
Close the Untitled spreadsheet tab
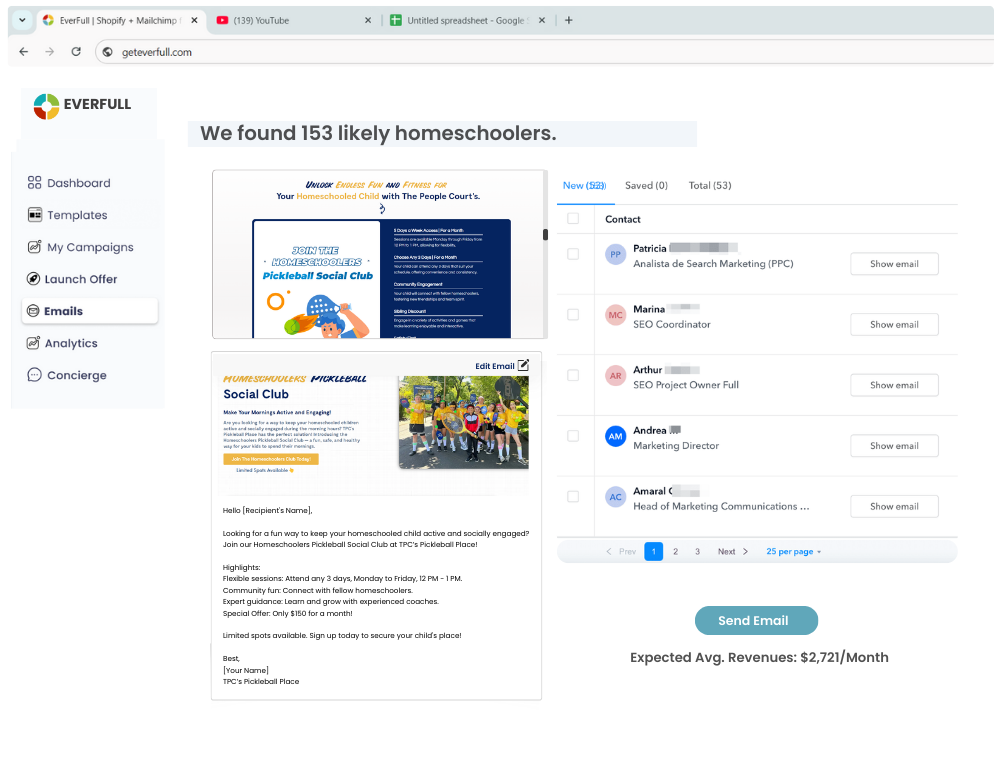pos(541,20)
